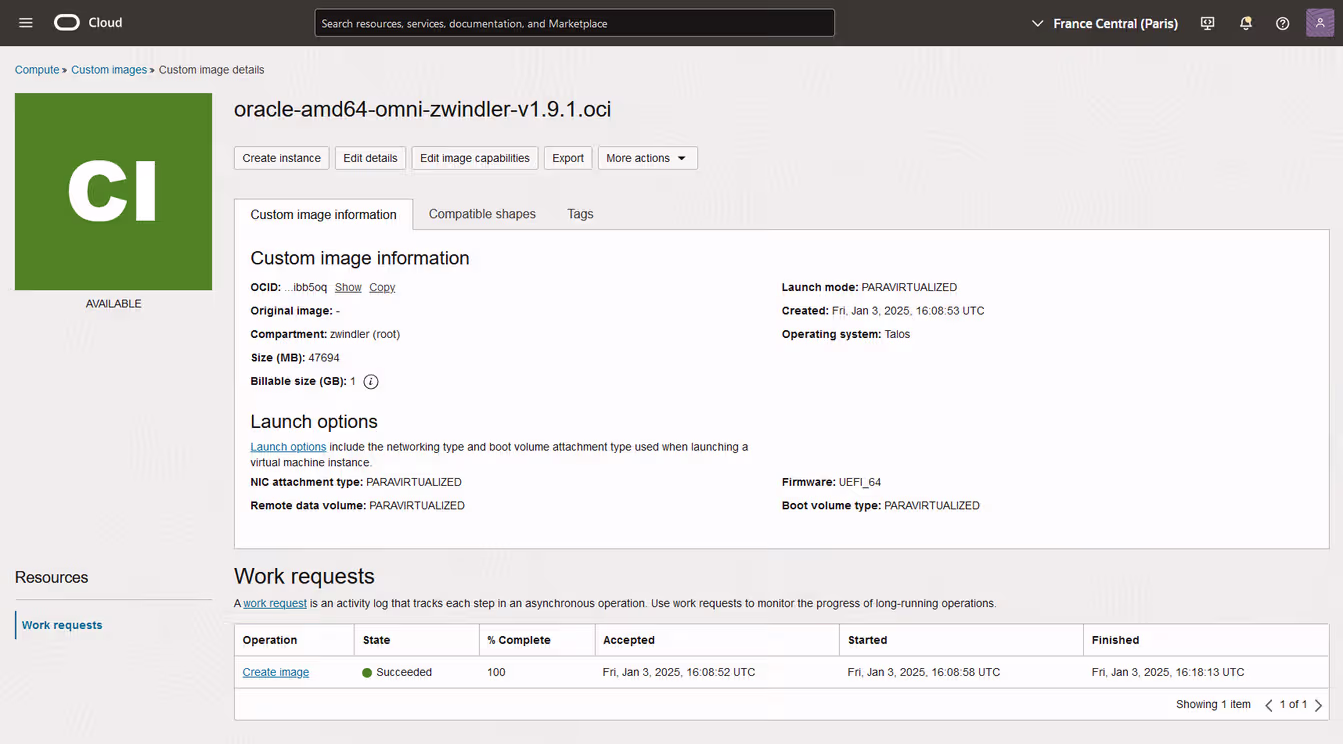Go to previous page of work requests

click(x=1269, y=705)
